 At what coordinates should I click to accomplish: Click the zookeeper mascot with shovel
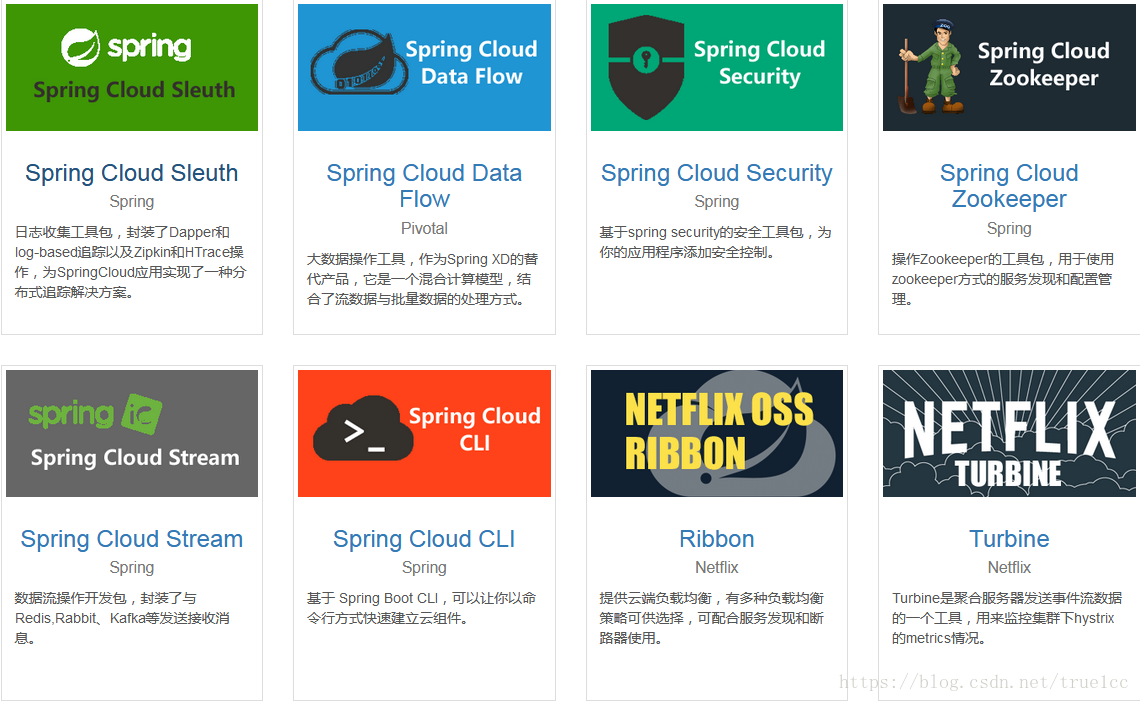[x=931, y=67]
